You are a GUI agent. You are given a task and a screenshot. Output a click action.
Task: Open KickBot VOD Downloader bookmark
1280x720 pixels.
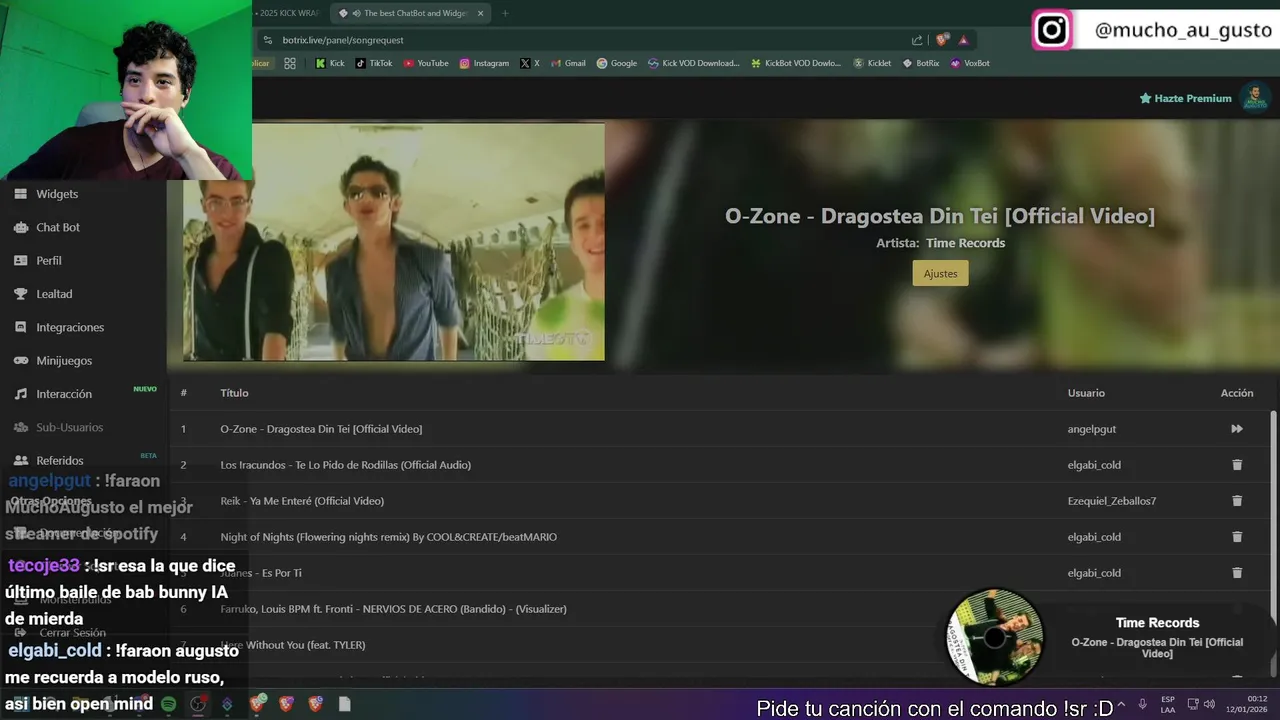(796, 63)
